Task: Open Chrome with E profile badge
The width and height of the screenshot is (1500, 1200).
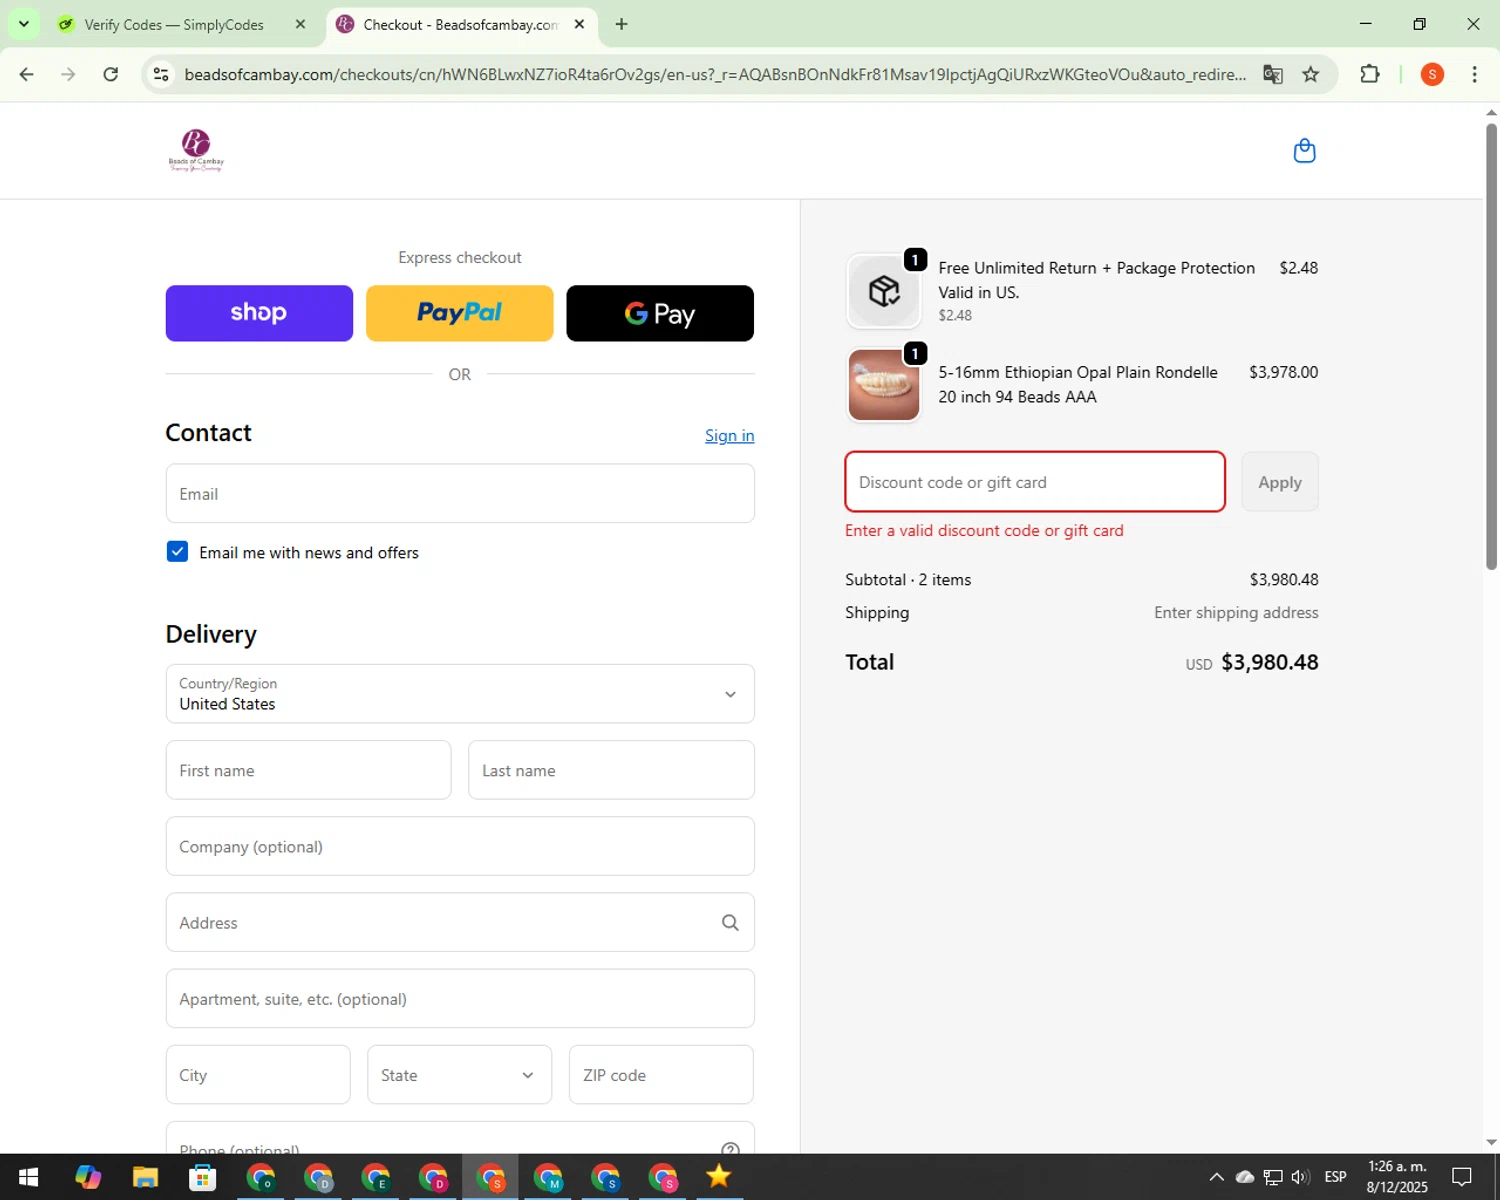Action: pos(376,1177)
